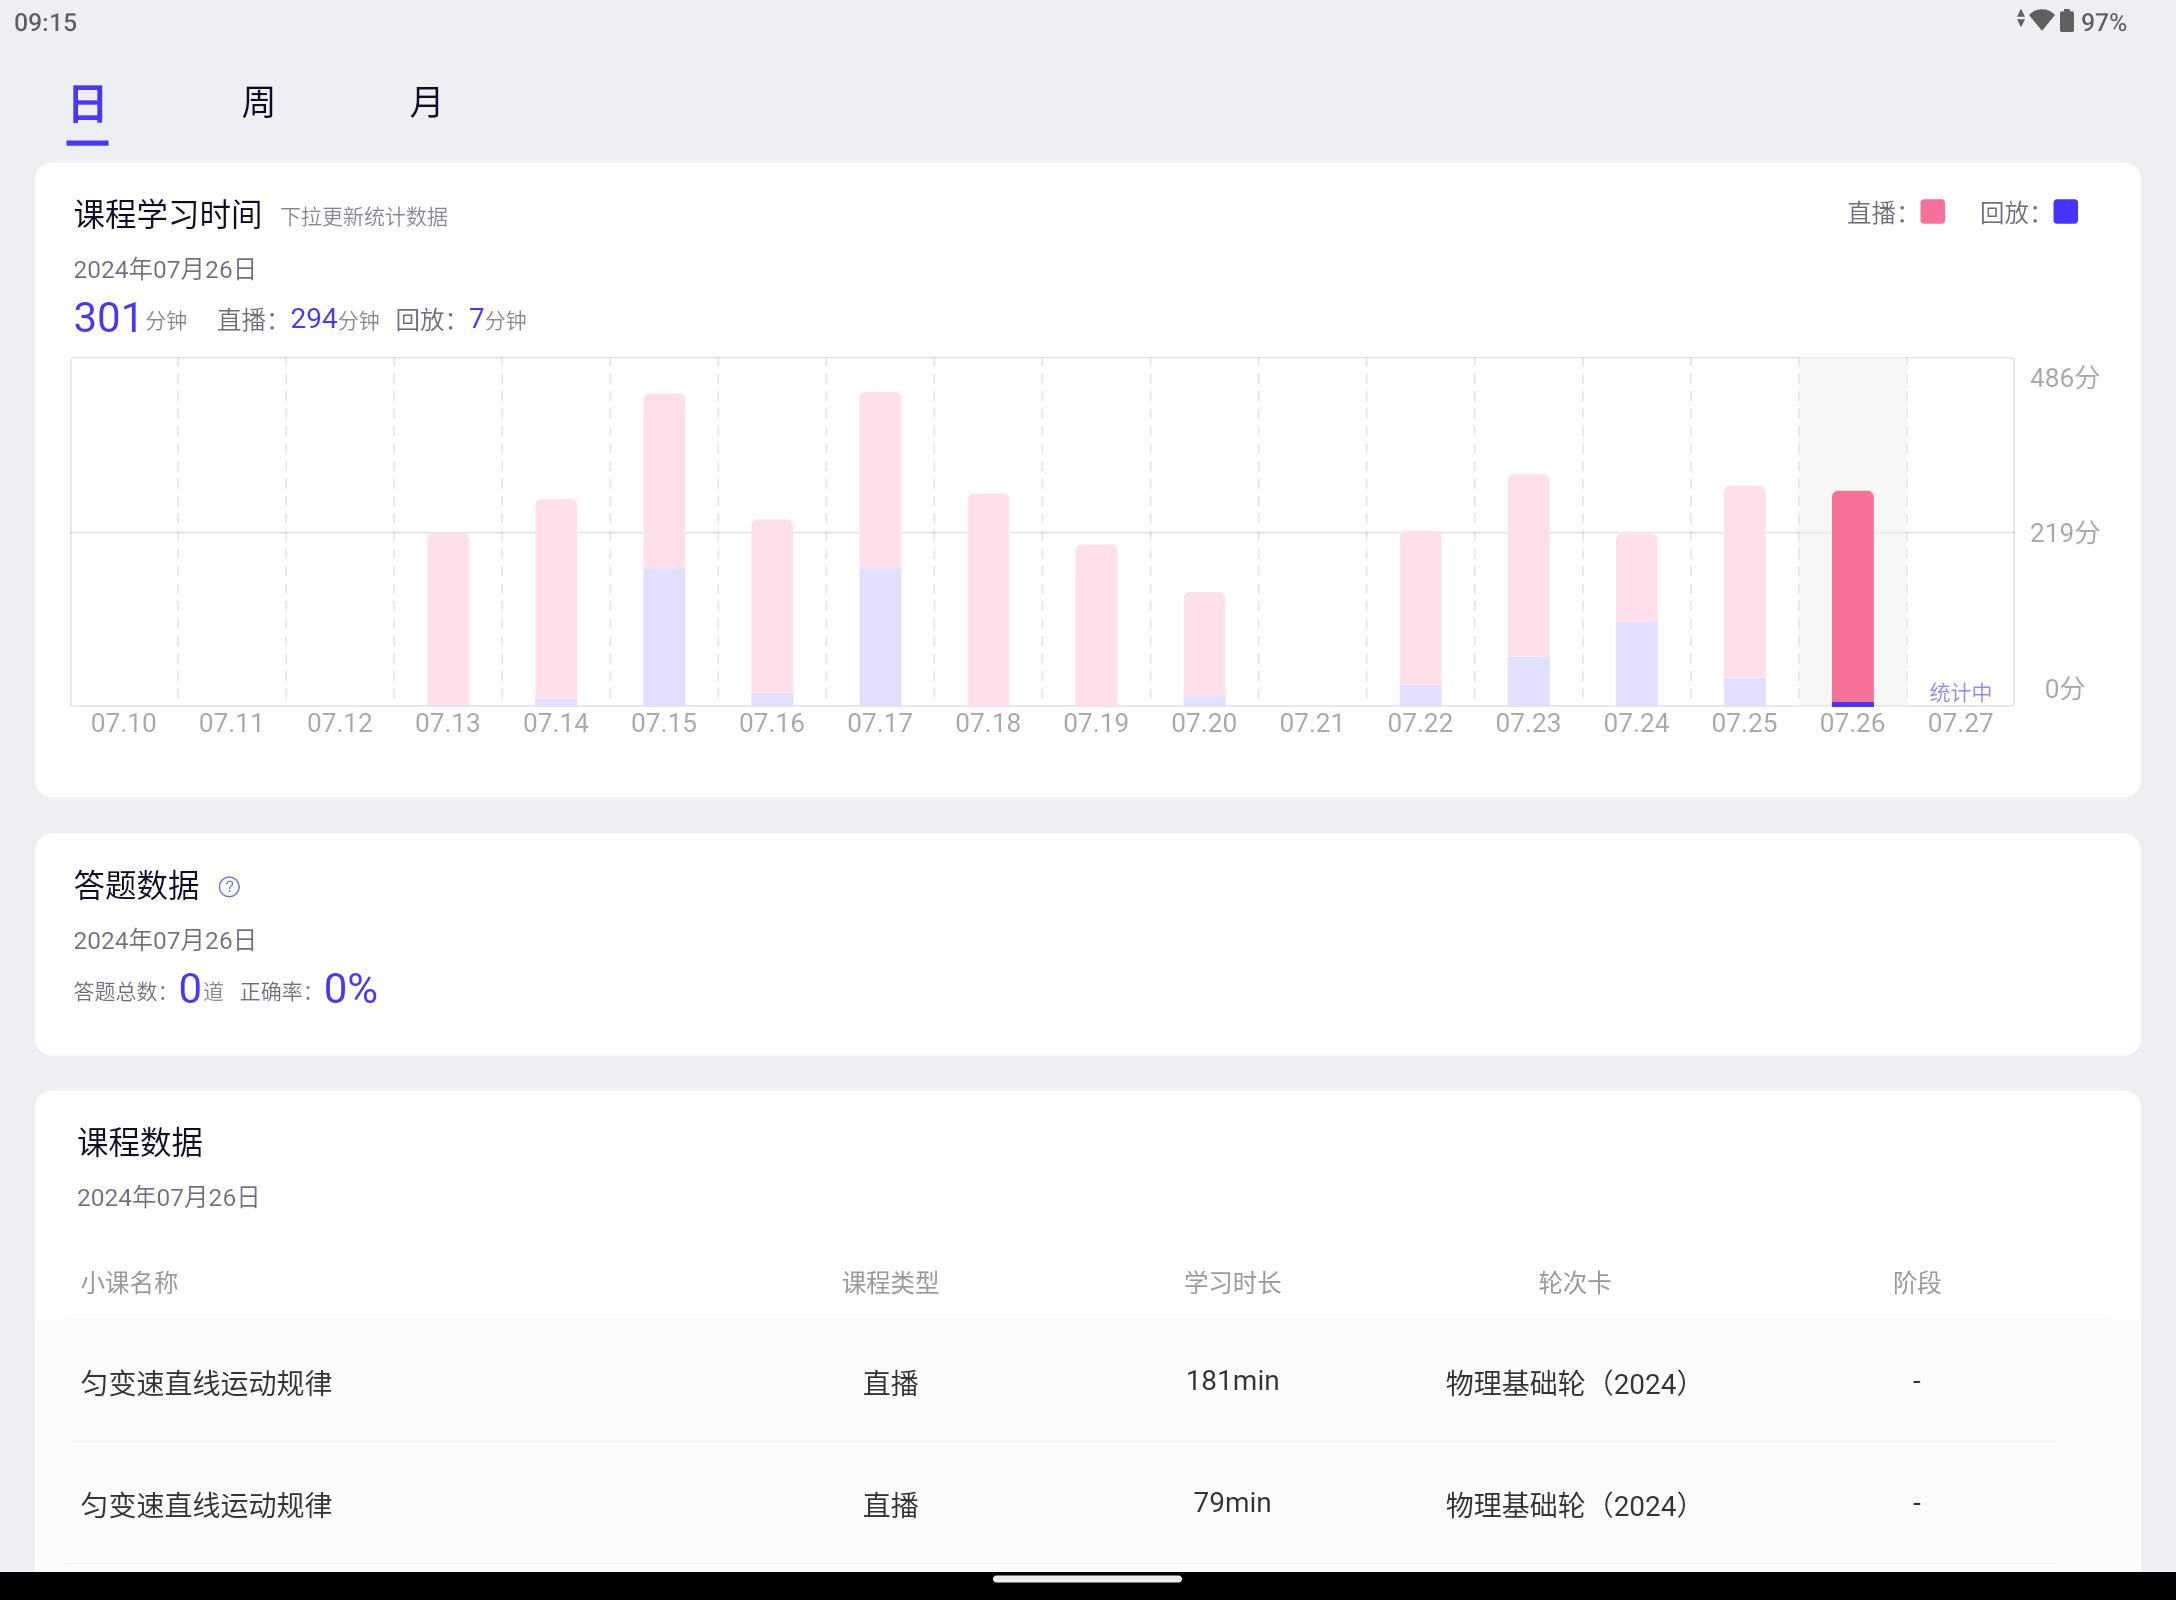Open the 181min 匀变速直线运动规律 row

[1088, 1382]
